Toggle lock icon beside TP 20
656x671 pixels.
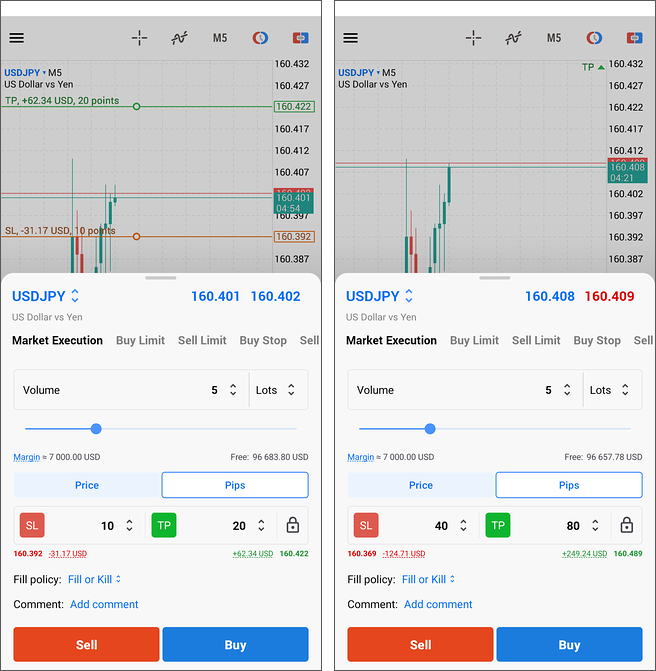tap(293, 525)
